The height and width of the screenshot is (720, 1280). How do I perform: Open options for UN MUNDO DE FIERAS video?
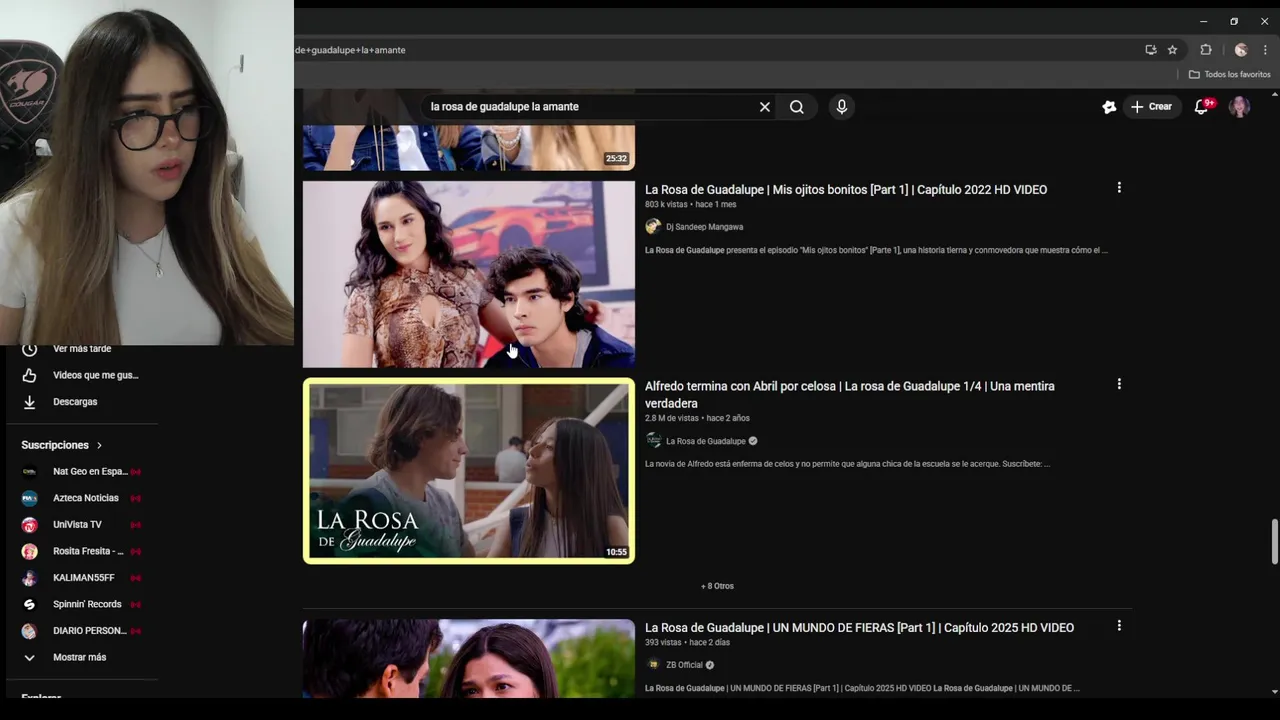(1119, 626)
